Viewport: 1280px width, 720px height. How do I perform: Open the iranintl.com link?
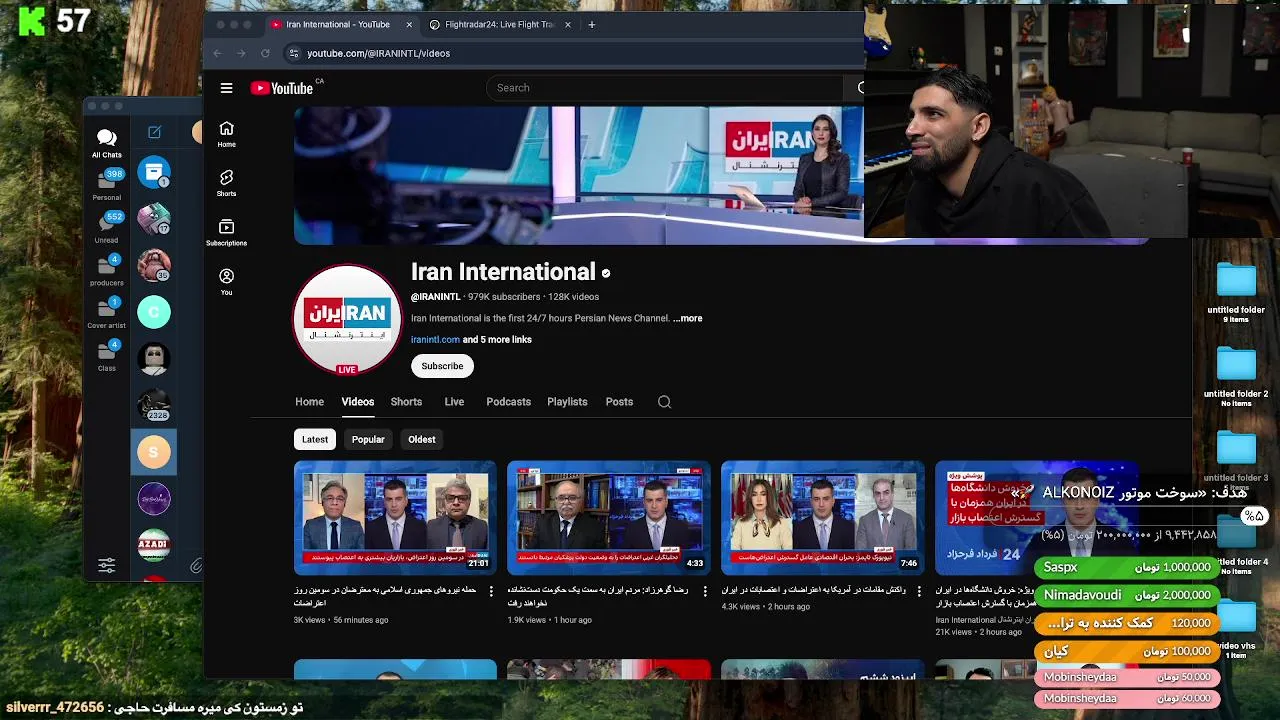[x=435, y=340]
